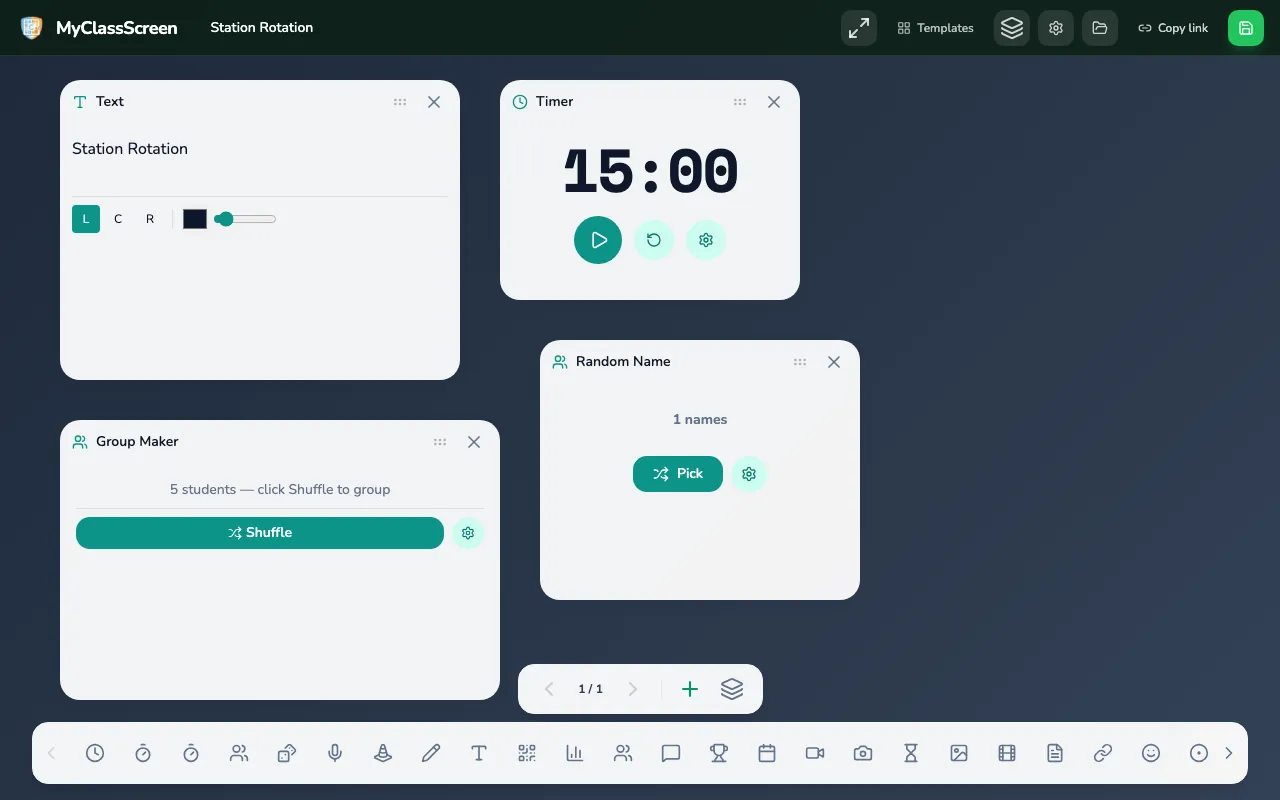
Task: Set text alignment to center (C)
Action: pos(118,219)
